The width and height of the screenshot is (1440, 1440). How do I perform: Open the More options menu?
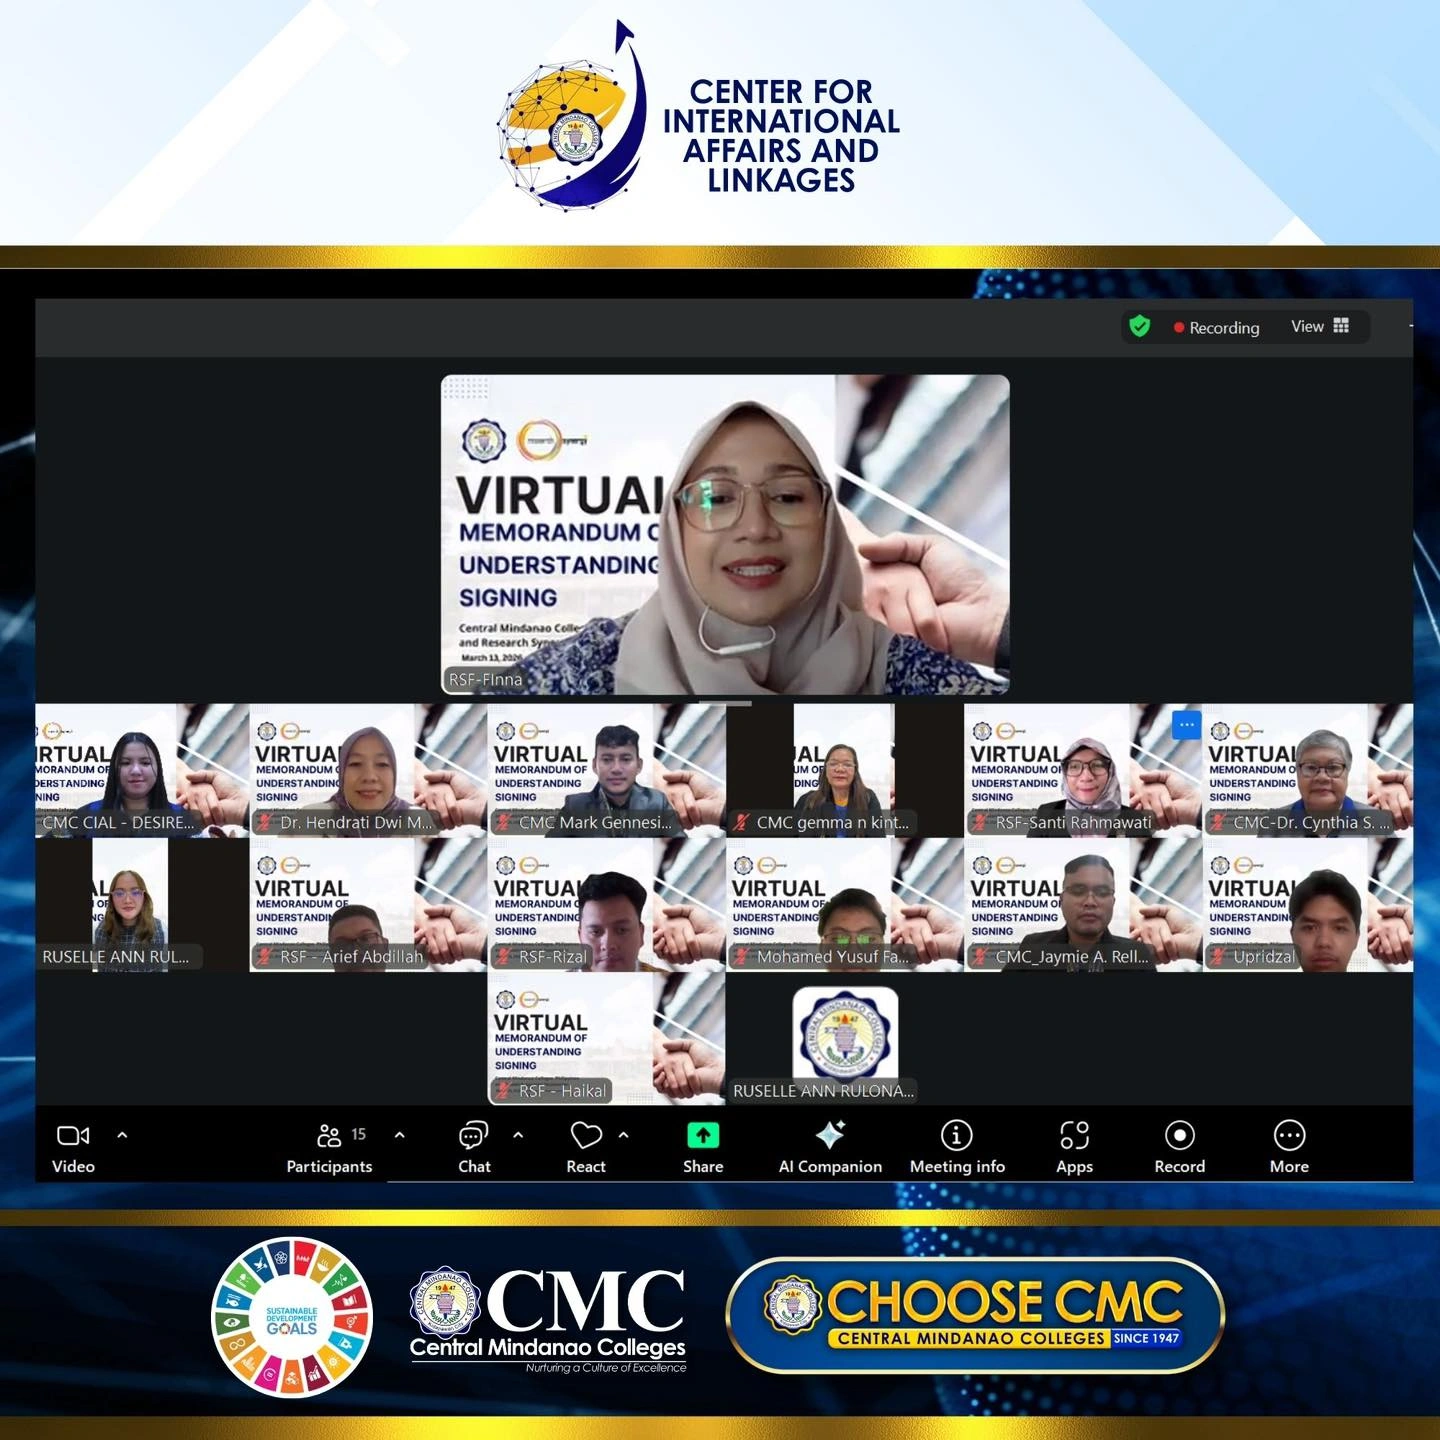pos(1289,1135)
